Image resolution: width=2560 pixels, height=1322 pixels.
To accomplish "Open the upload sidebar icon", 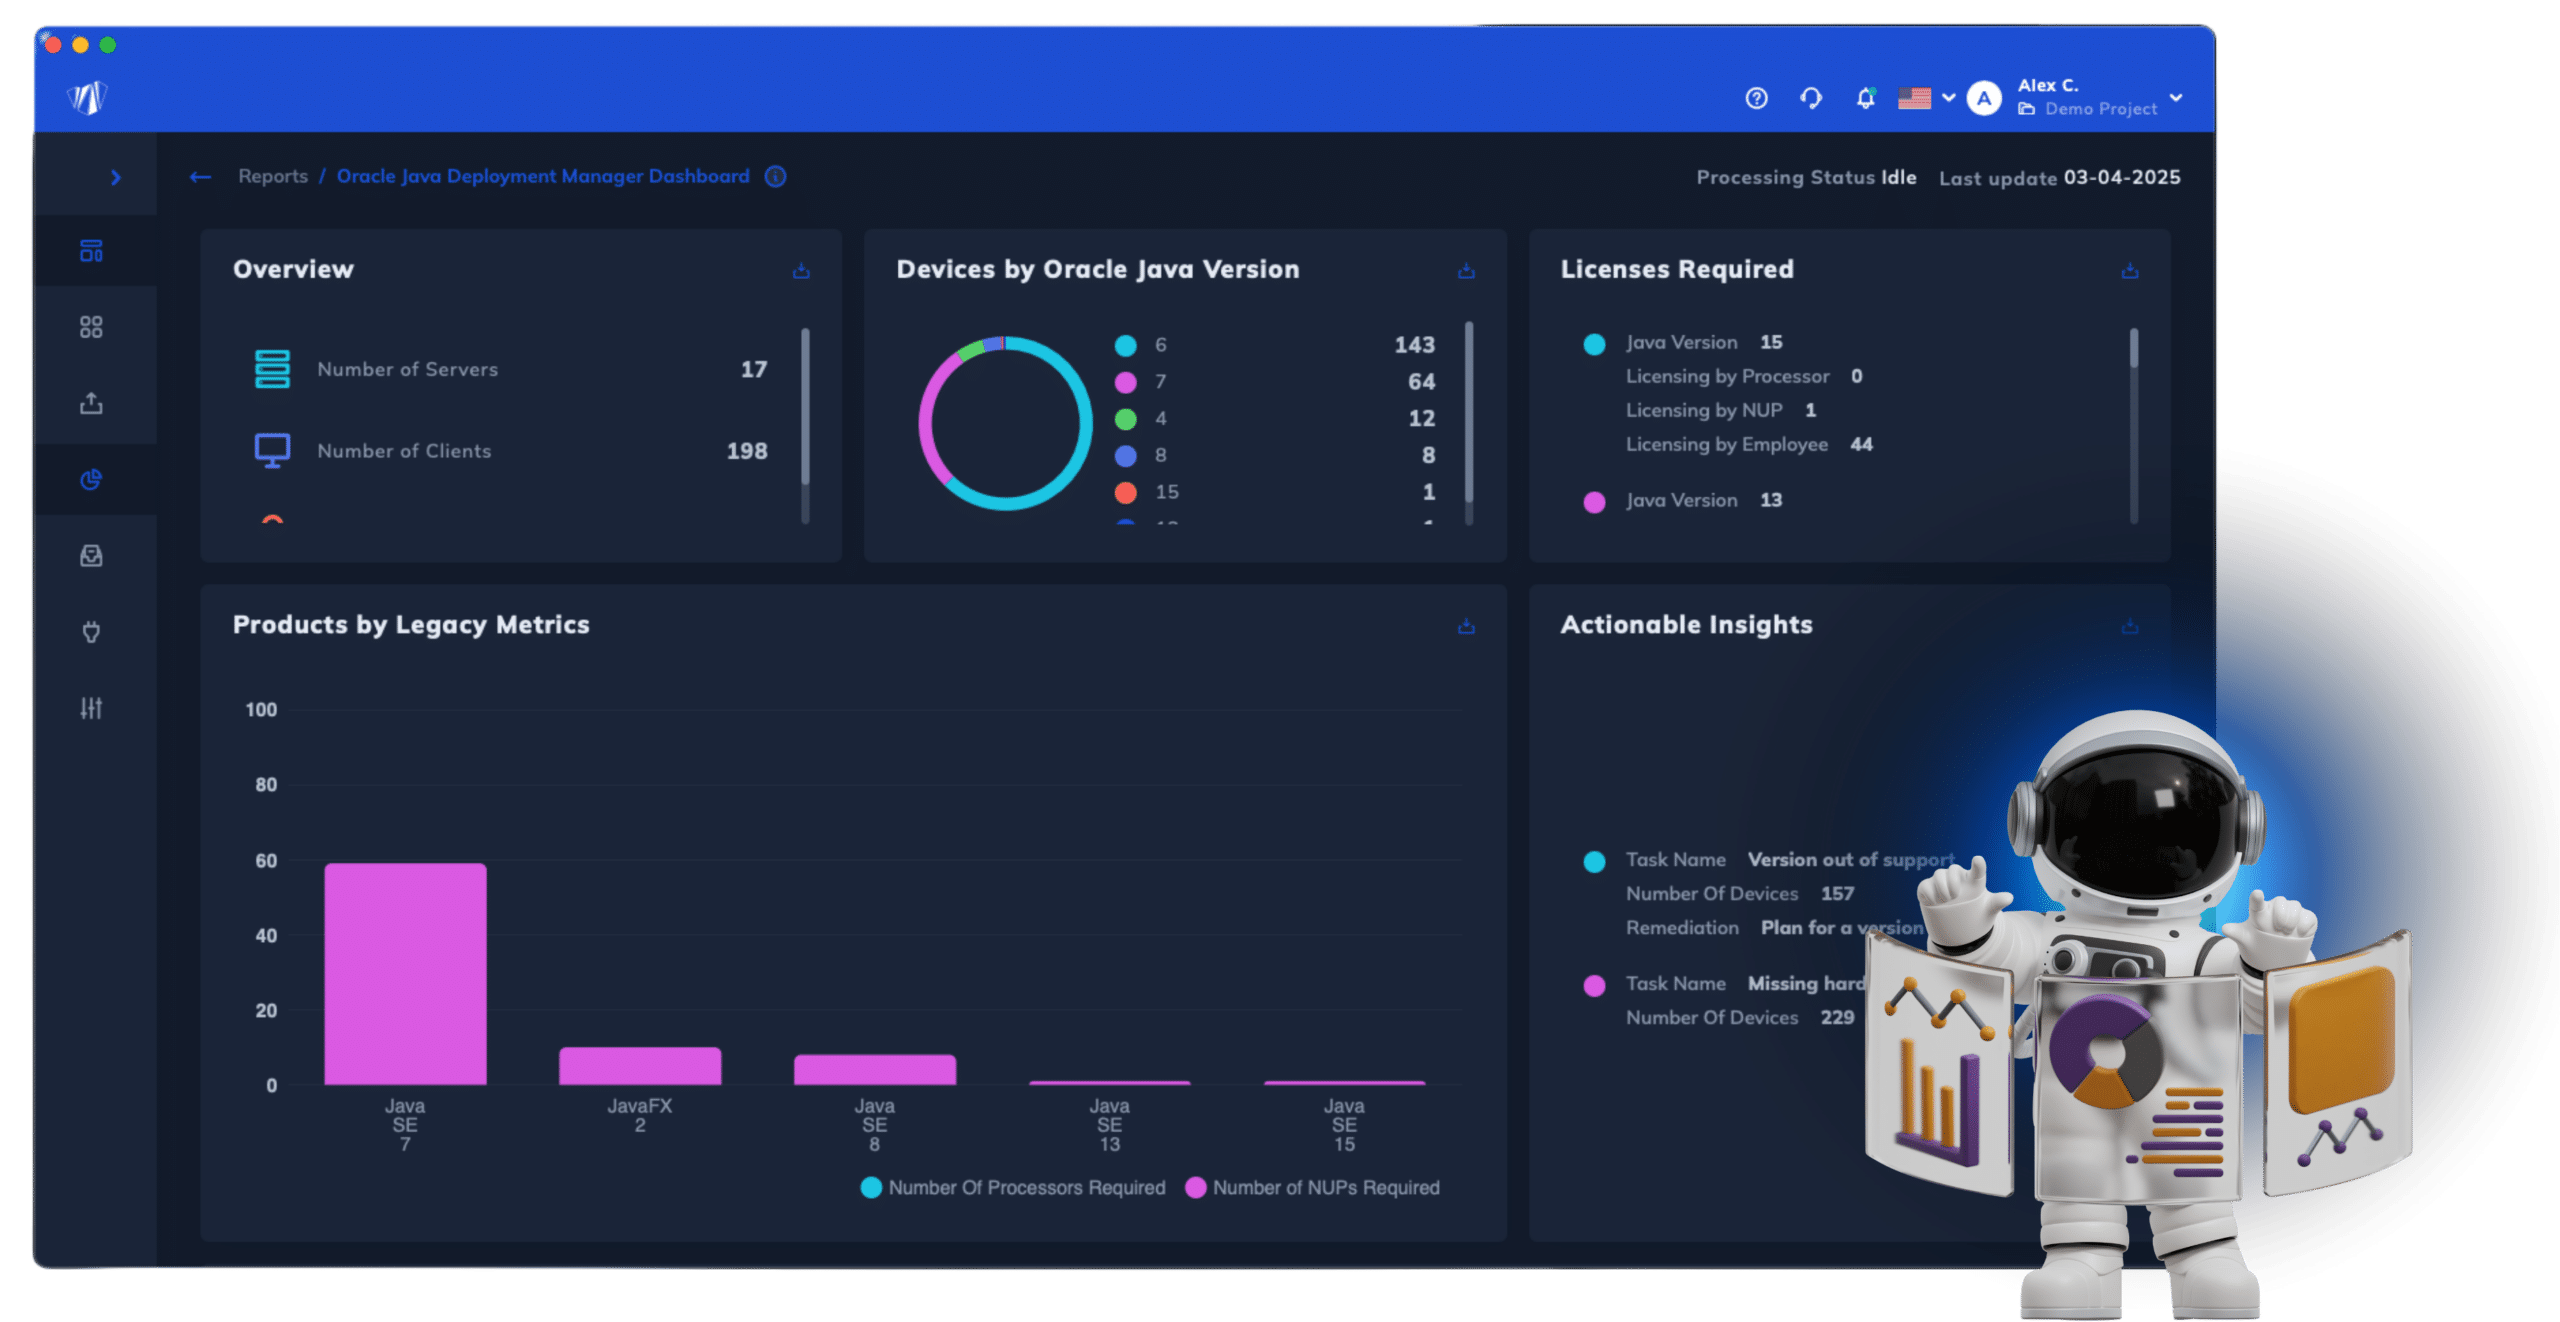I will [91, 403].
